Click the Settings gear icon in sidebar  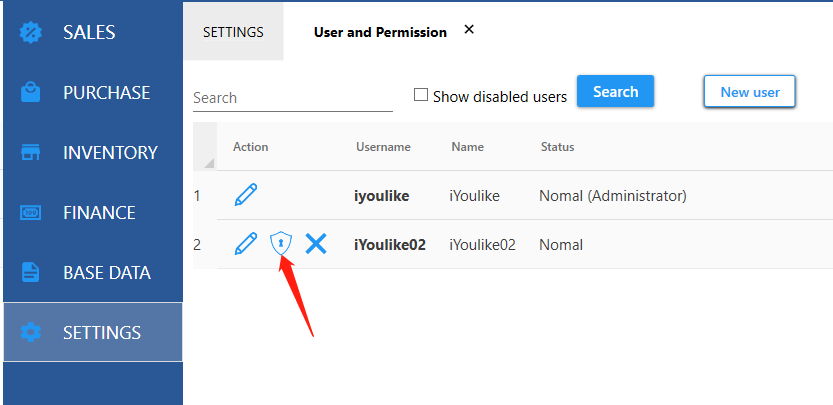coord(30,333)
